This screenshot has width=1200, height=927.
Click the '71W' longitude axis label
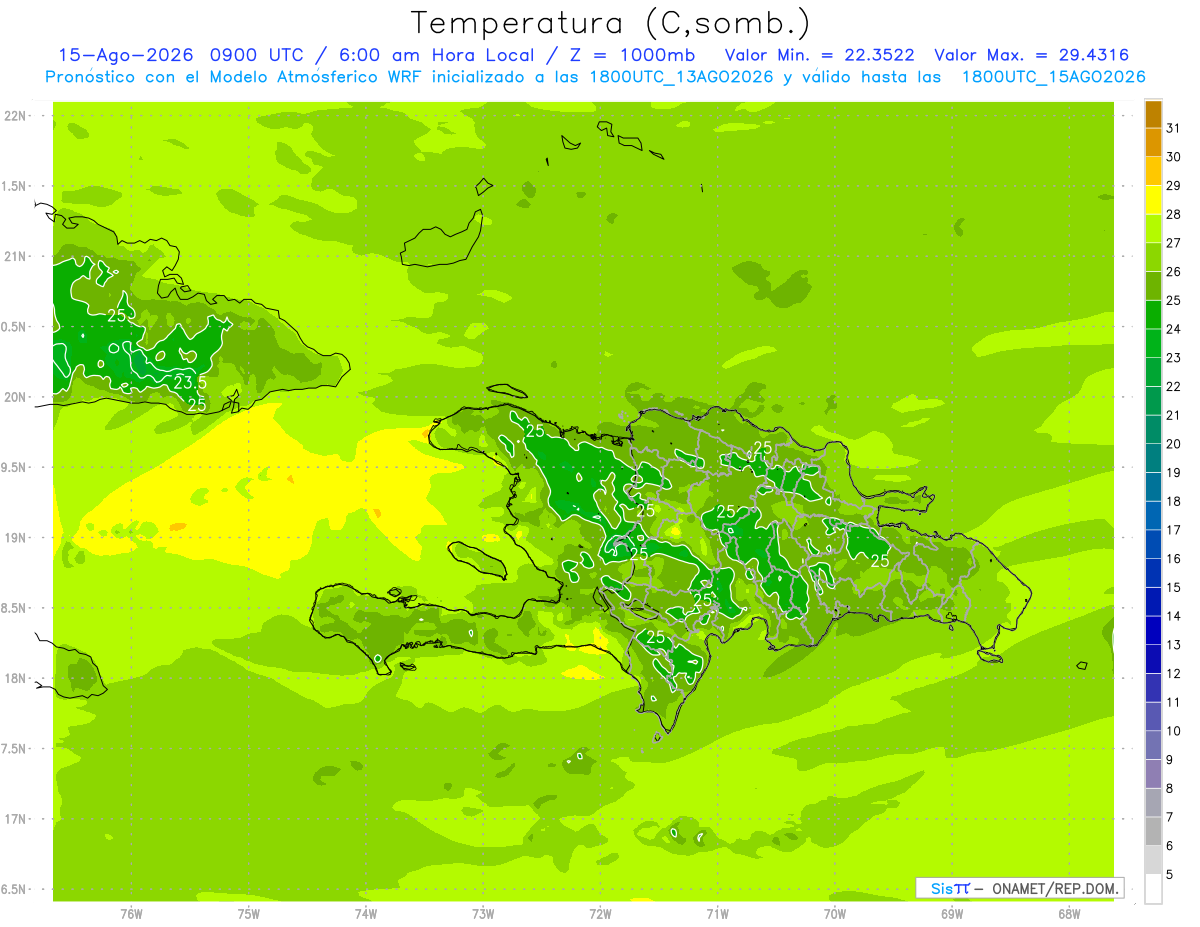[x=717, y=914]
